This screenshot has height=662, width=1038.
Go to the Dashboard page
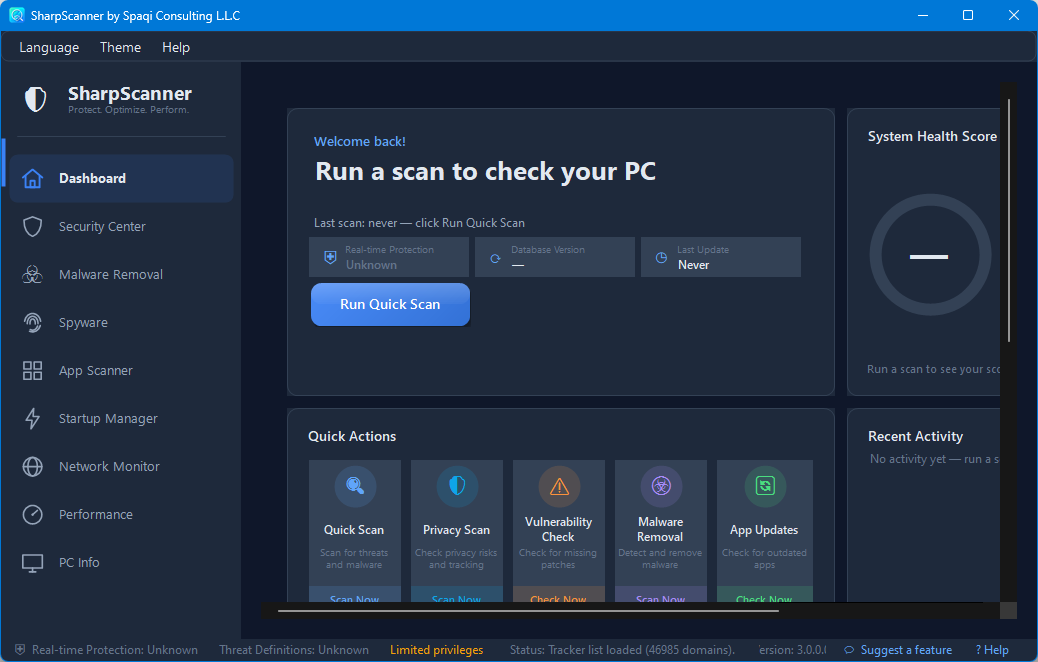(121, 178)
